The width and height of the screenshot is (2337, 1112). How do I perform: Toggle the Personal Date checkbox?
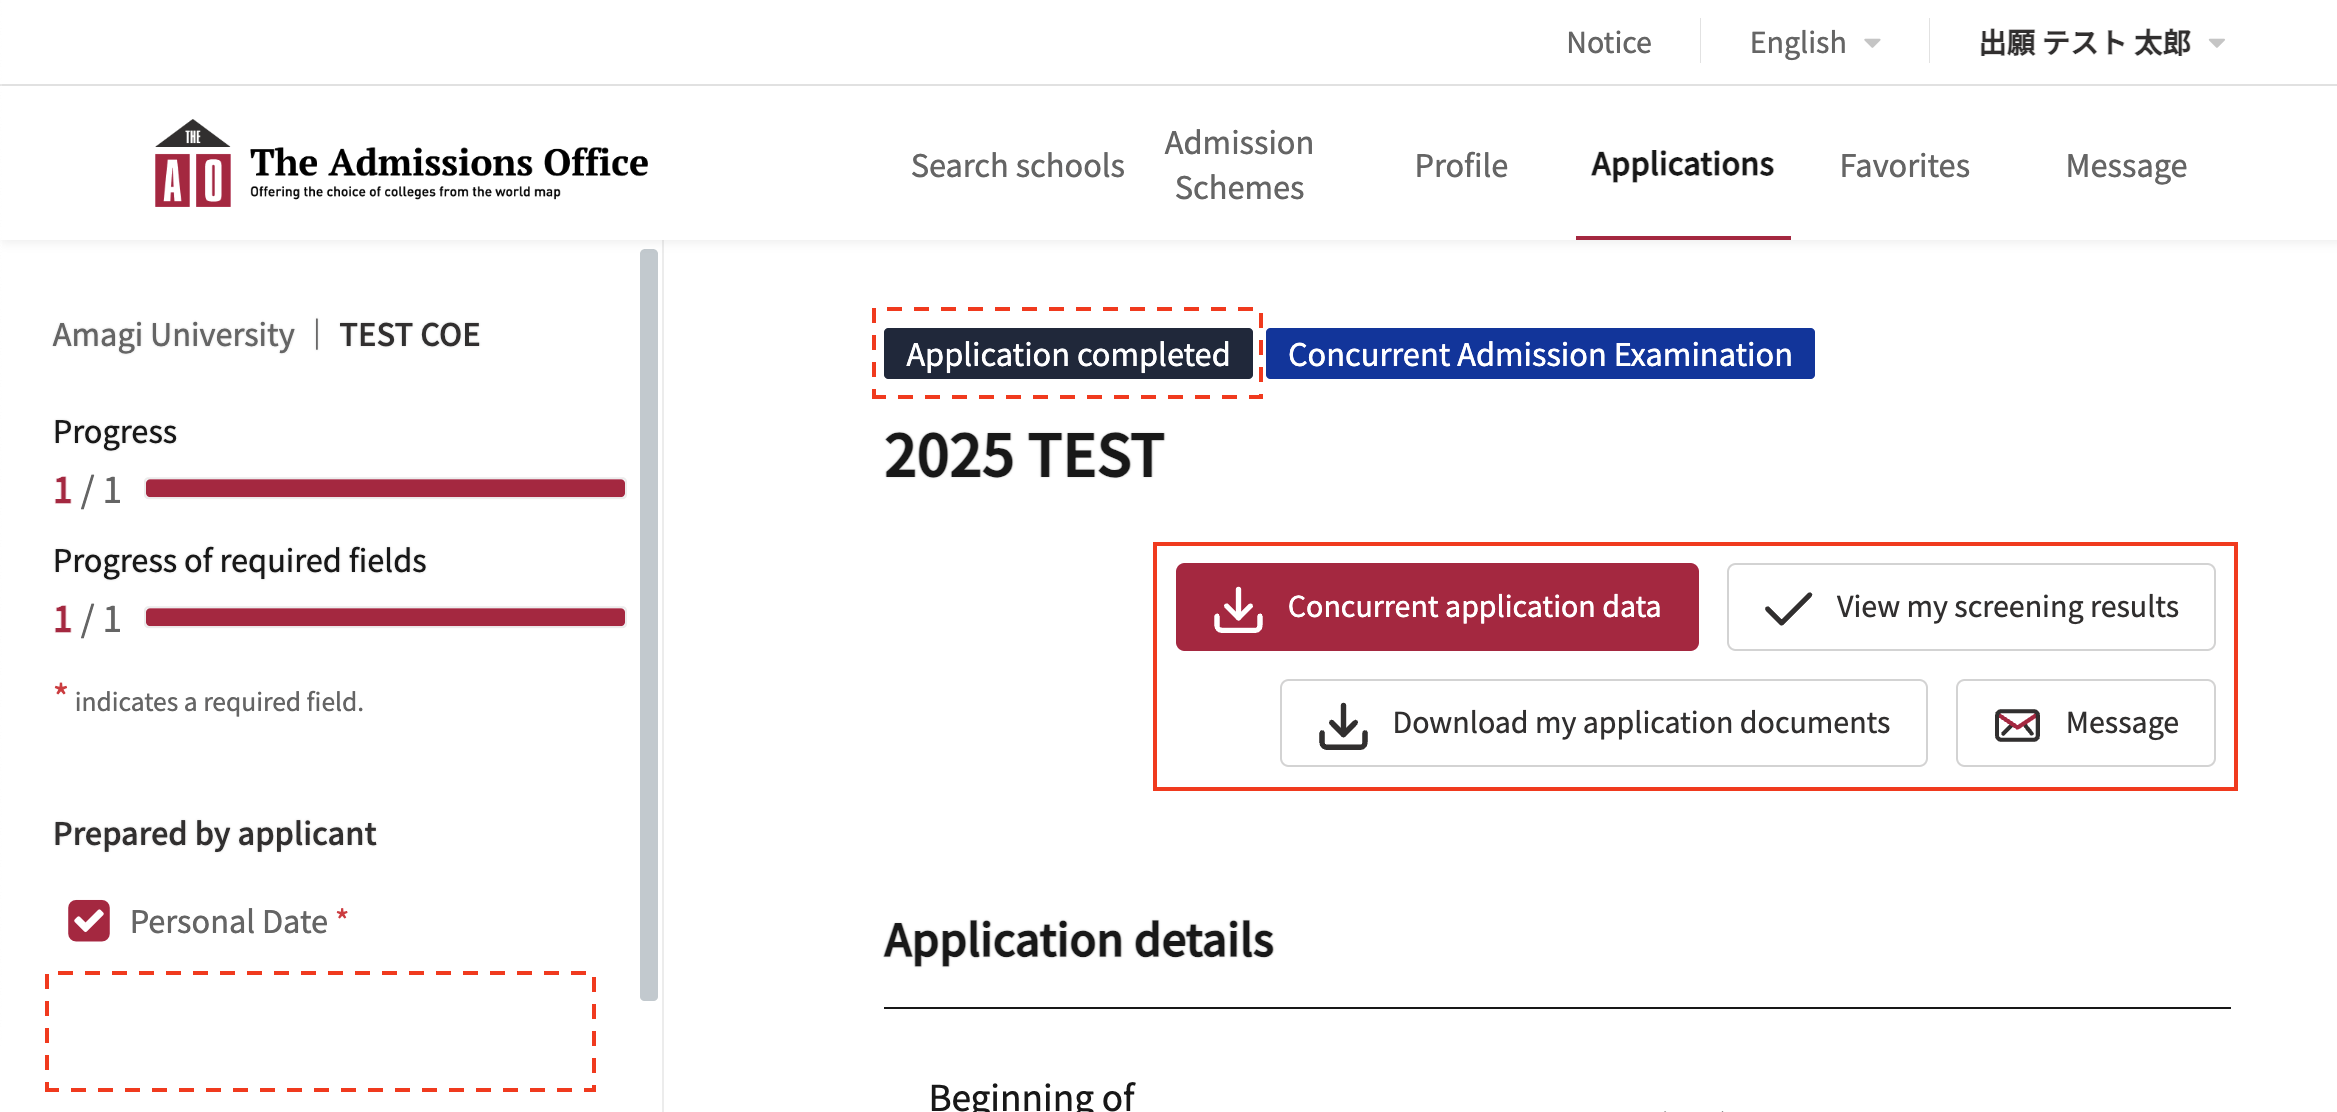[x=89, y=921]
